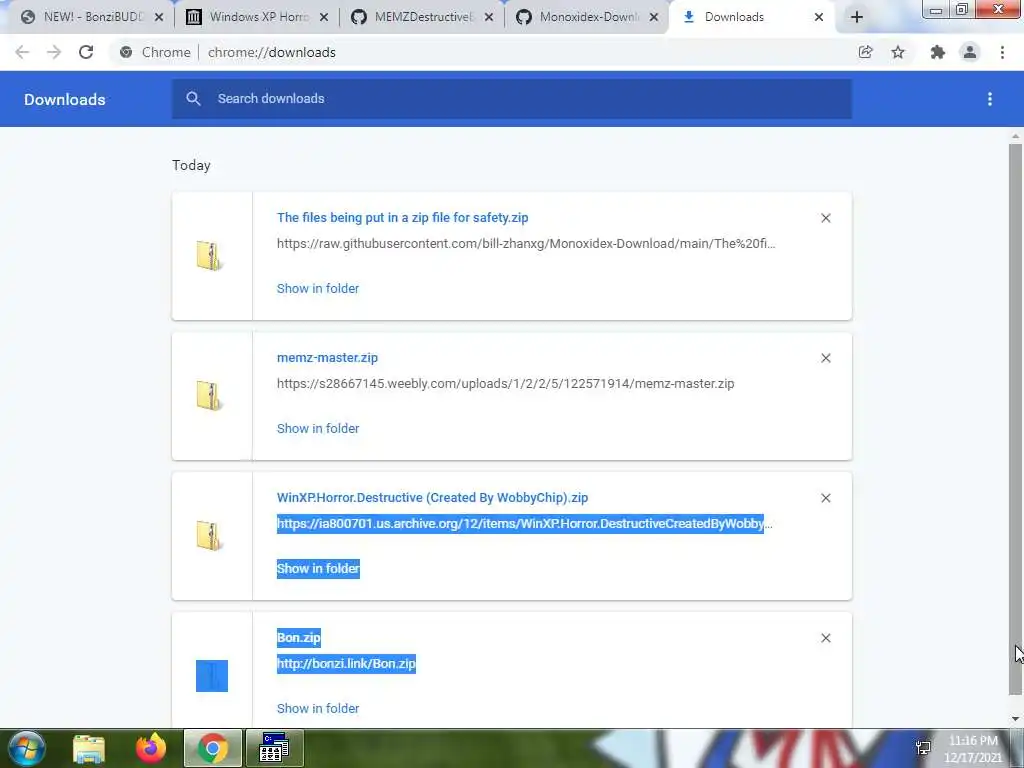Click the zip icon of memz-master.zip
Image resolution: width=1024 pixels, height=768 pixels.
click(x=210, y=396)
